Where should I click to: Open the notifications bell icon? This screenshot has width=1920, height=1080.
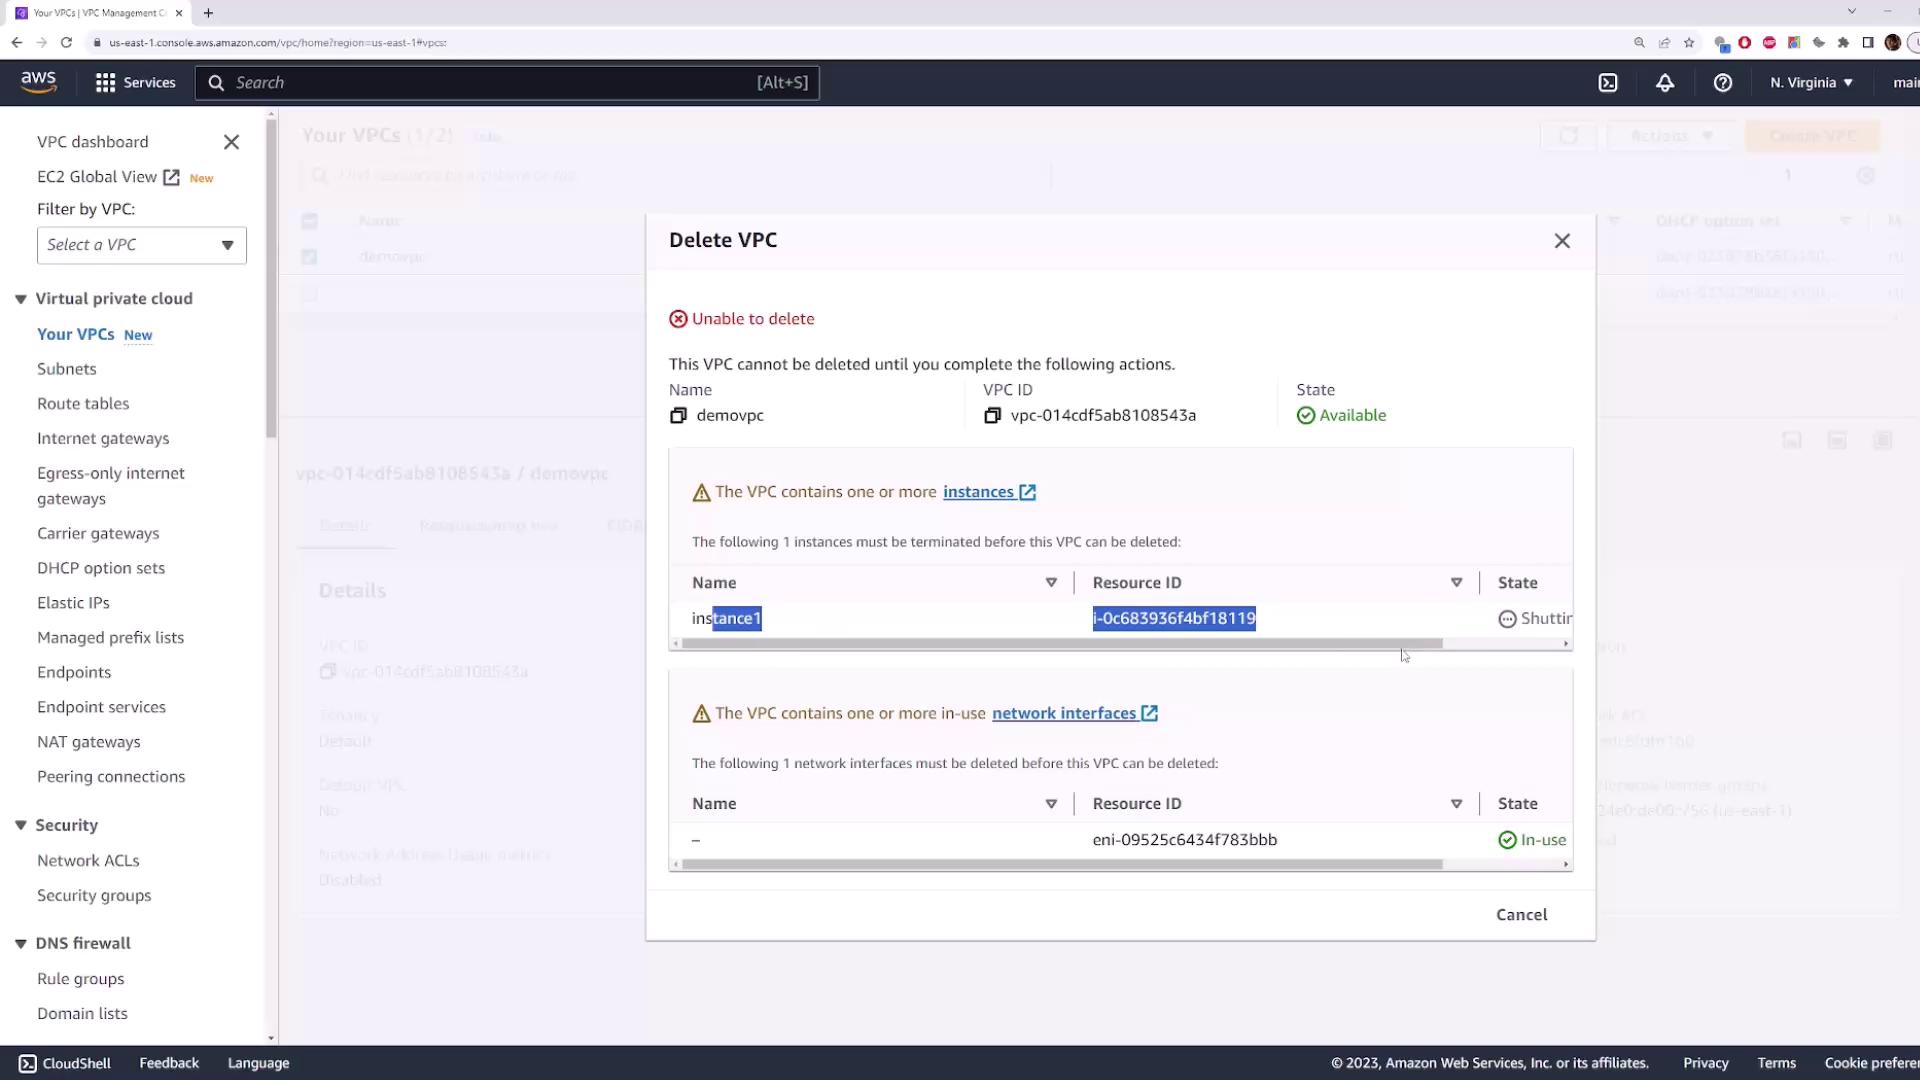pyautogui.click(x=1665, y=83)
